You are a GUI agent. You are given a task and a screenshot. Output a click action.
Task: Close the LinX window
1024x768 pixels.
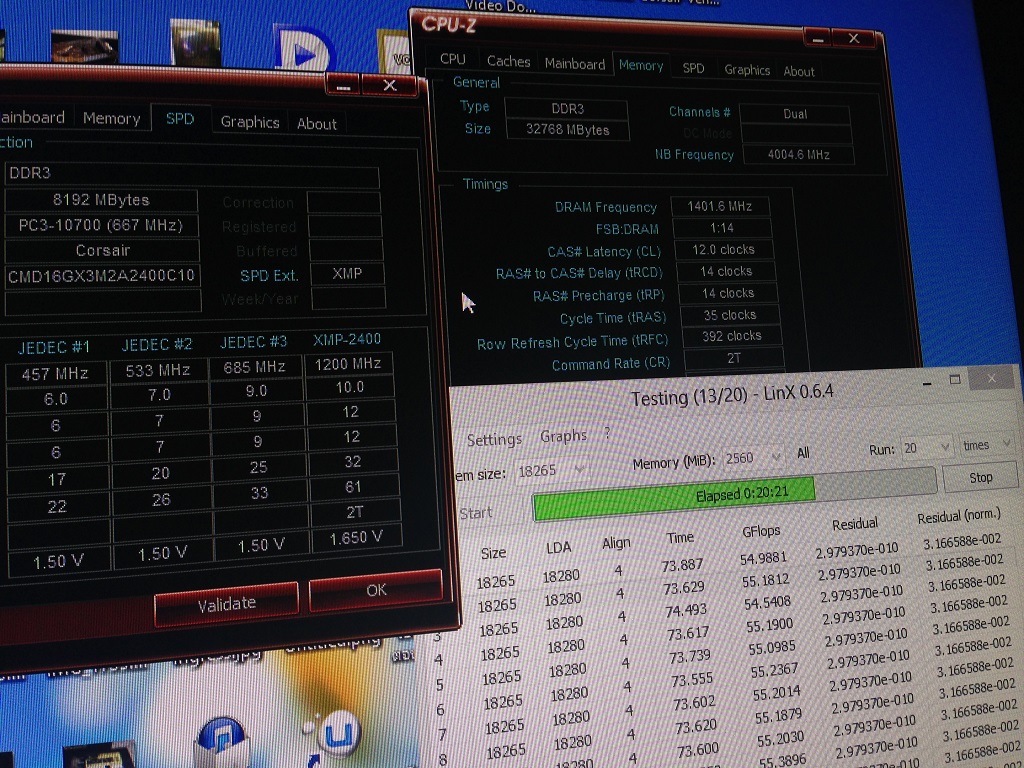(991, 378)
